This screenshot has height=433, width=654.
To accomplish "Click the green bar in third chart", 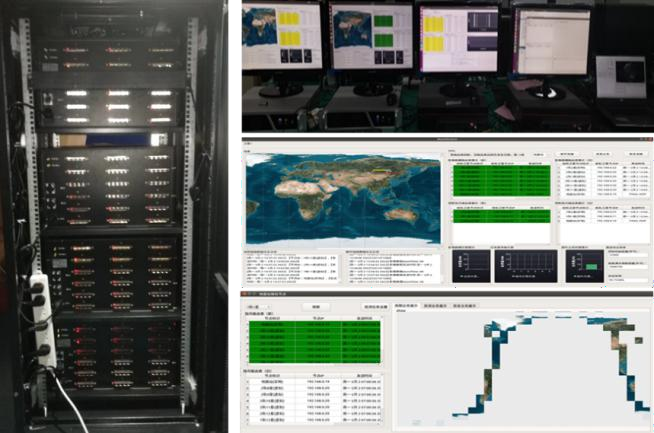I will coord(589,265).
